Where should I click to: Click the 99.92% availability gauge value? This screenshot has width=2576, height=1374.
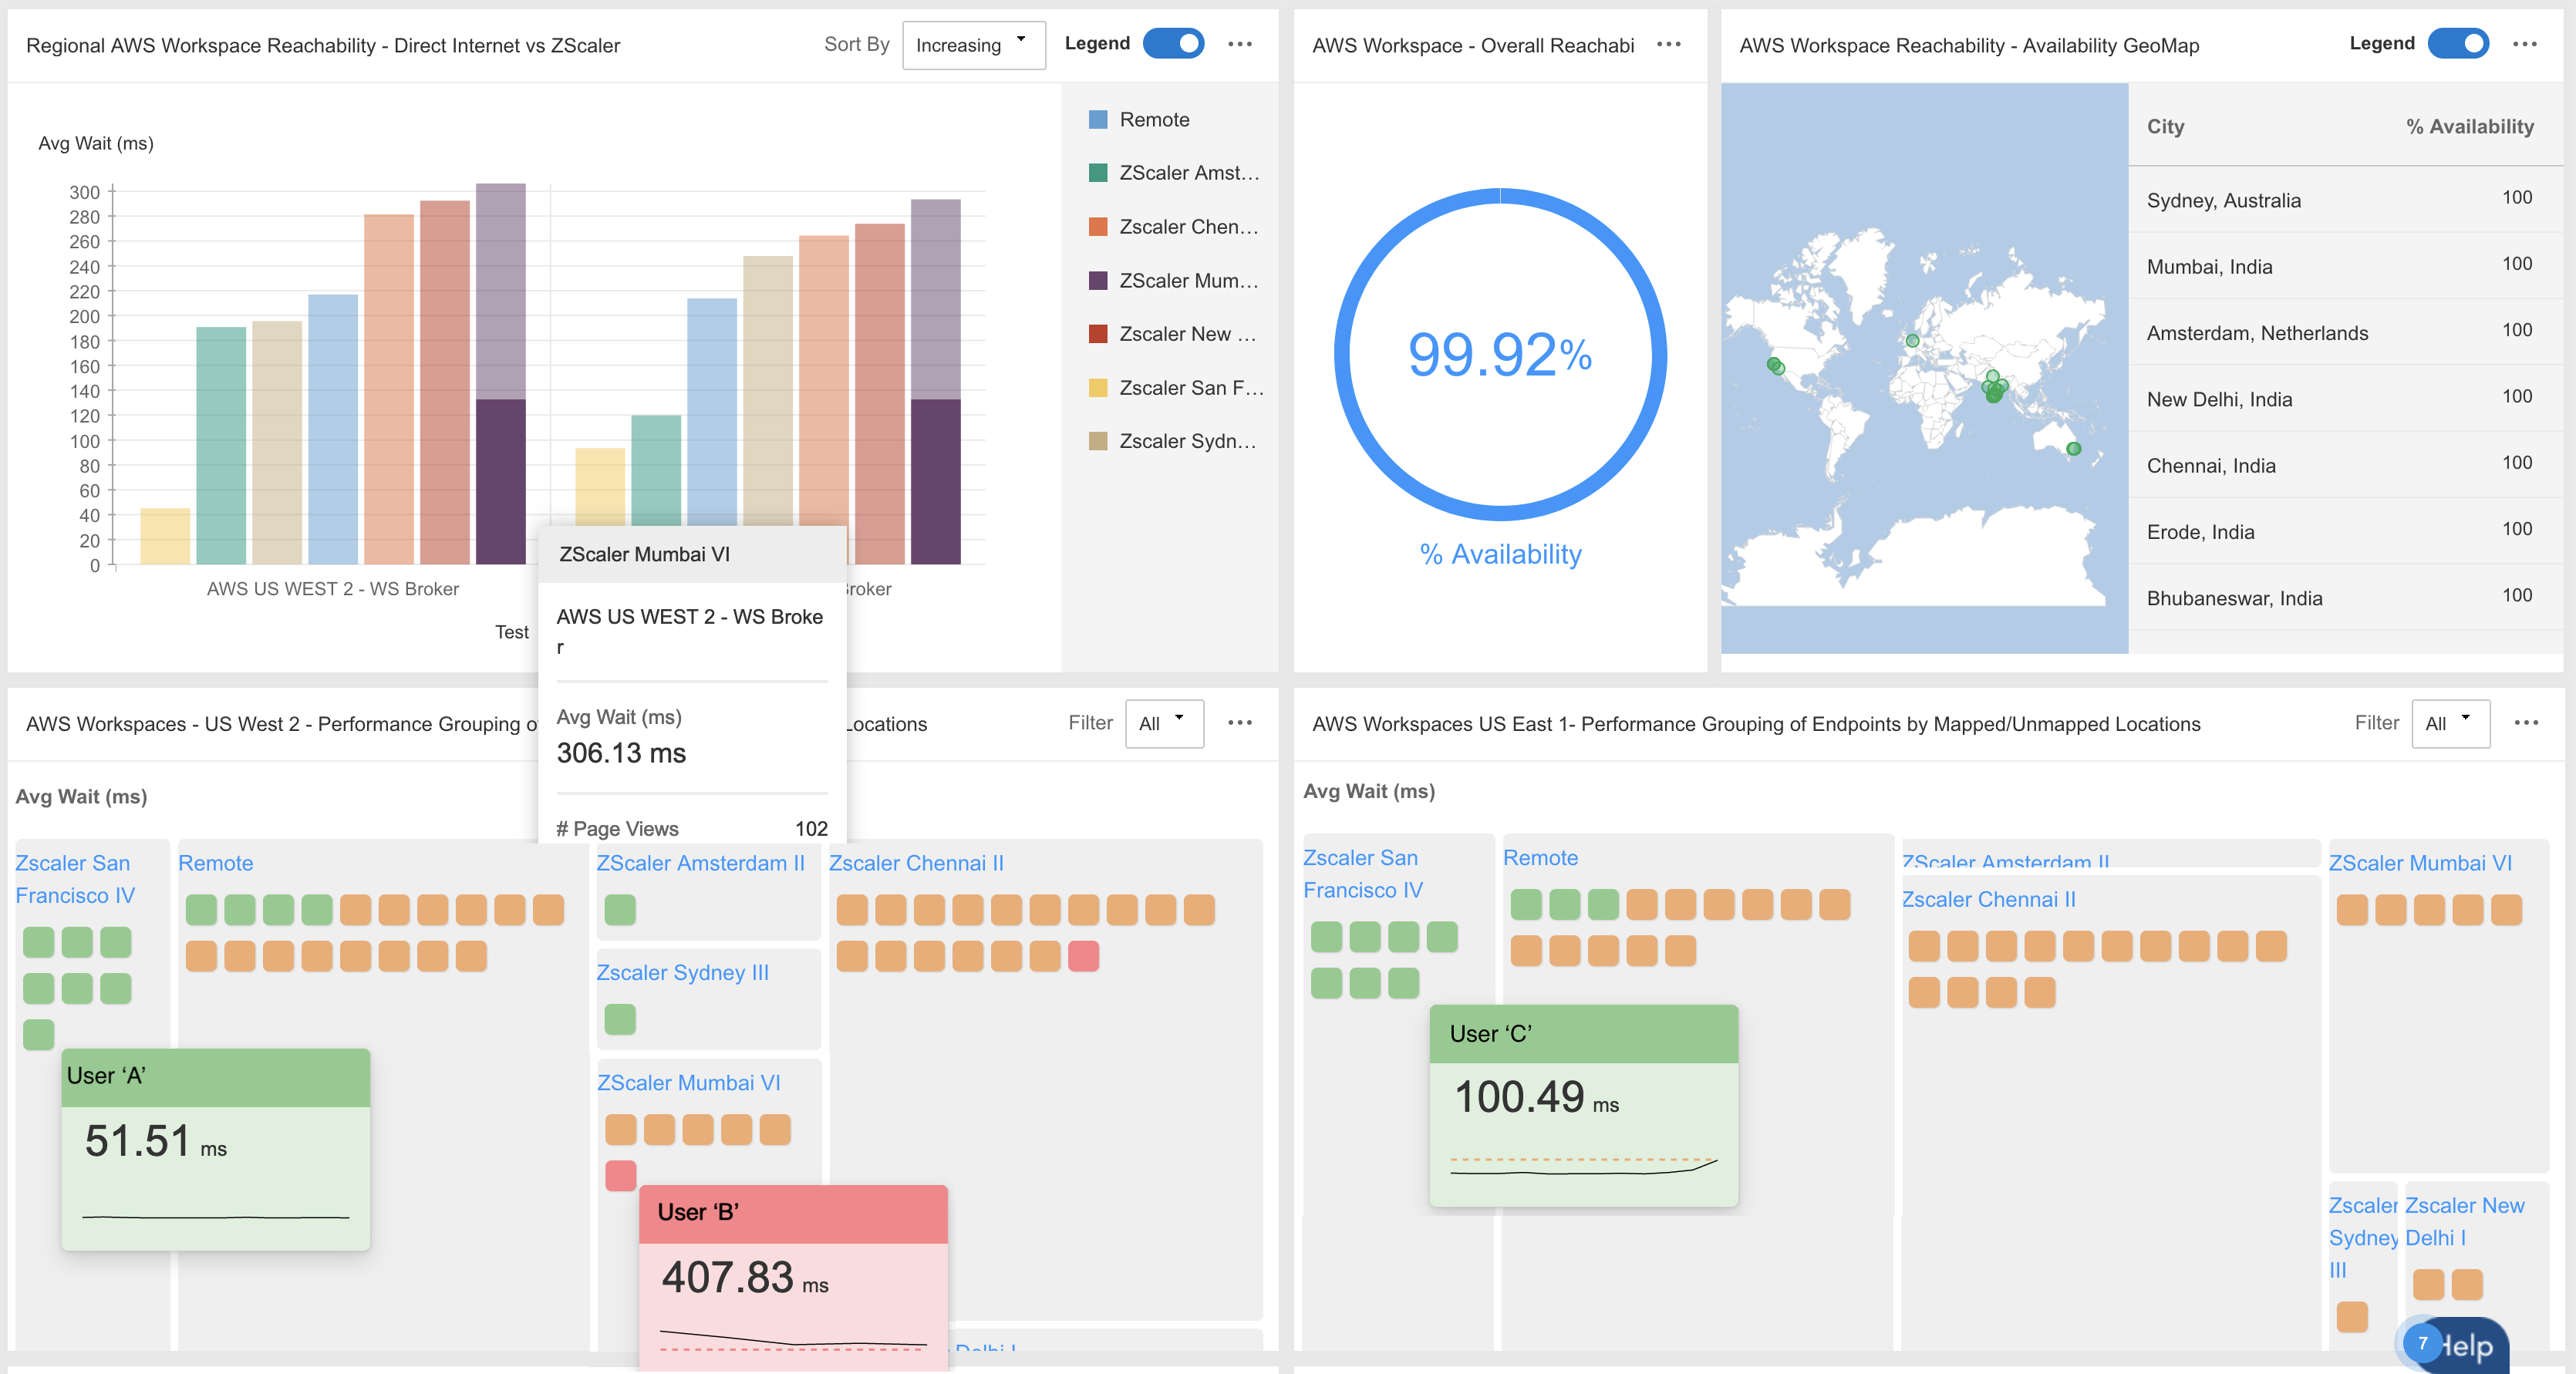coord(1500,354)
